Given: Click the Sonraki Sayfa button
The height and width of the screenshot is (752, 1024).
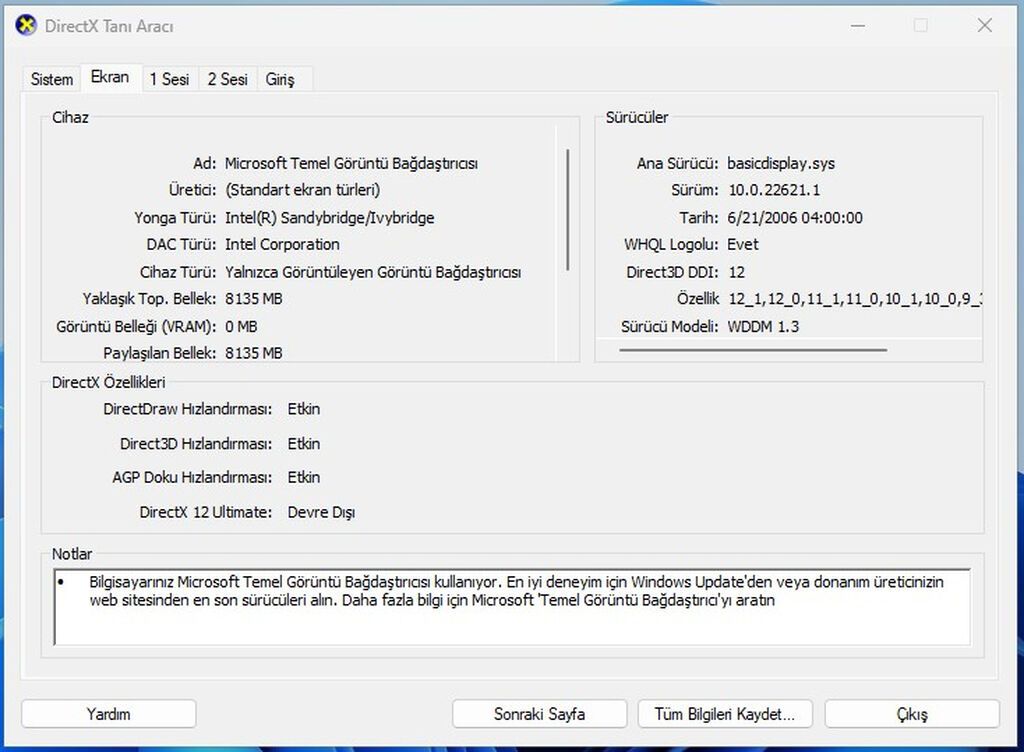Looking at the screenshot, I should [539, 713].
